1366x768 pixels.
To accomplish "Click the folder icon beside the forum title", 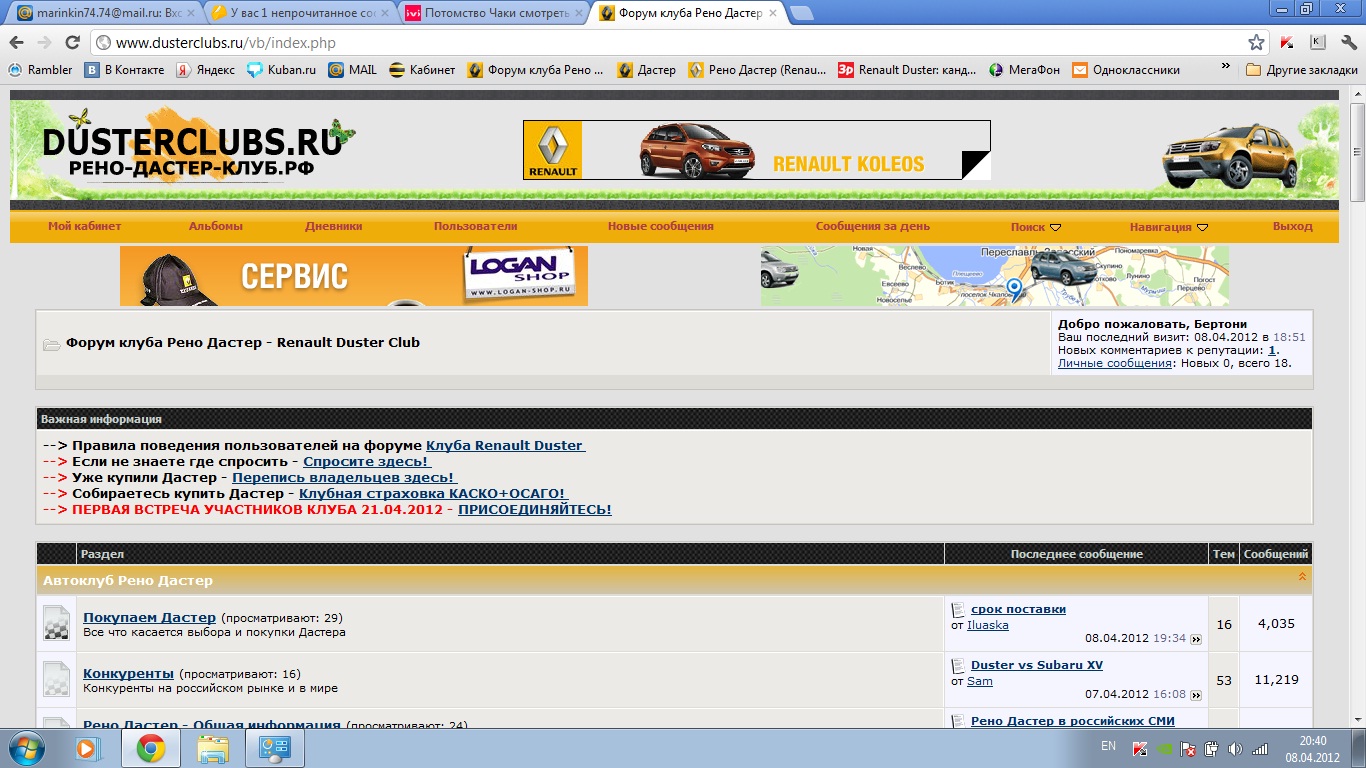I will point(51,344).
